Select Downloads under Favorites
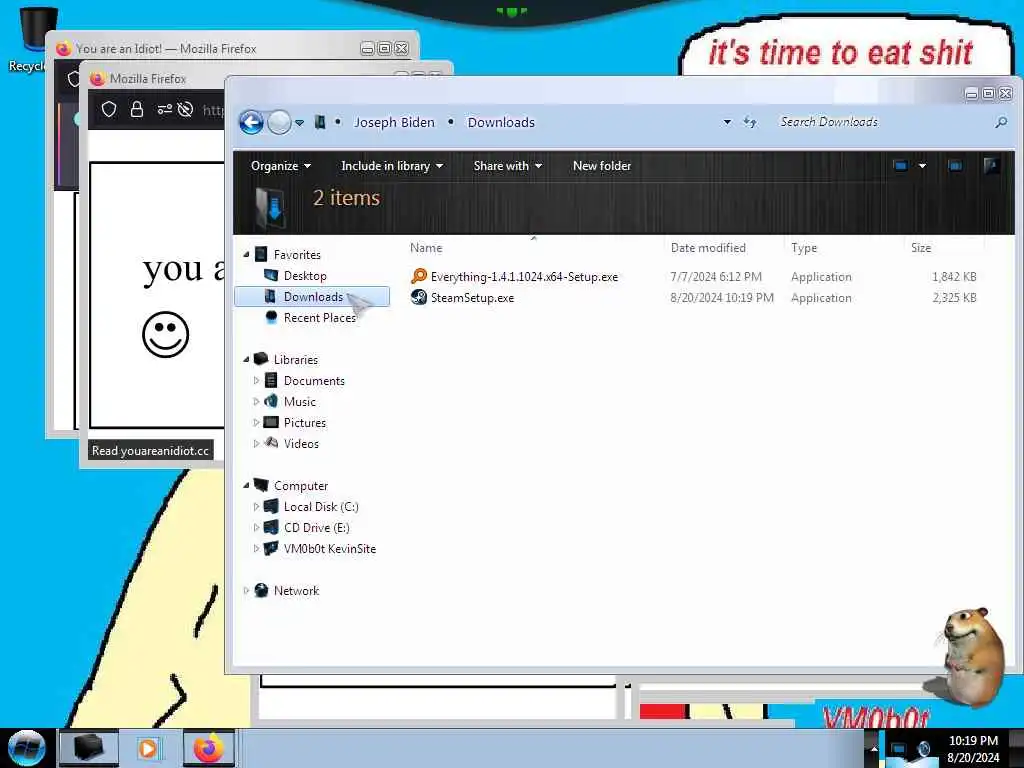 (313, 296)
